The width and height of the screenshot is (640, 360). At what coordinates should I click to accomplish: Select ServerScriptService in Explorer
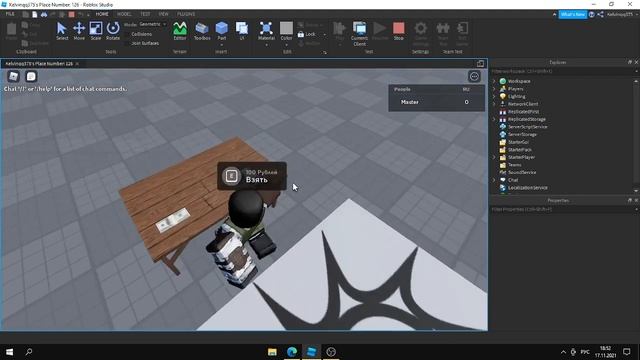click(527, 127)
